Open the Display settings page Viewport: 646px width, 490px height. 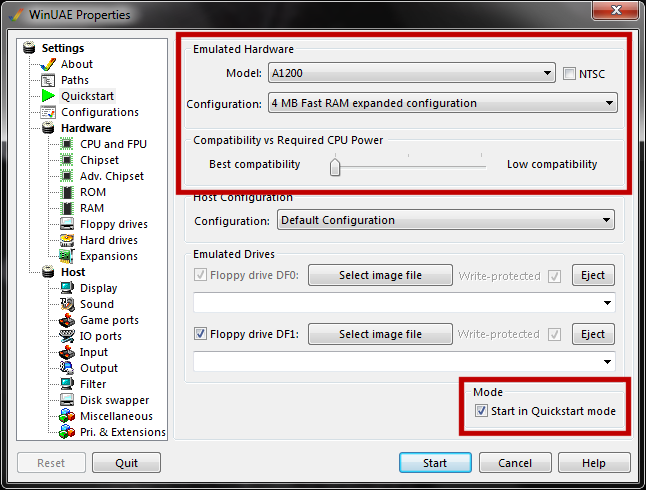(x=98, y=288)
